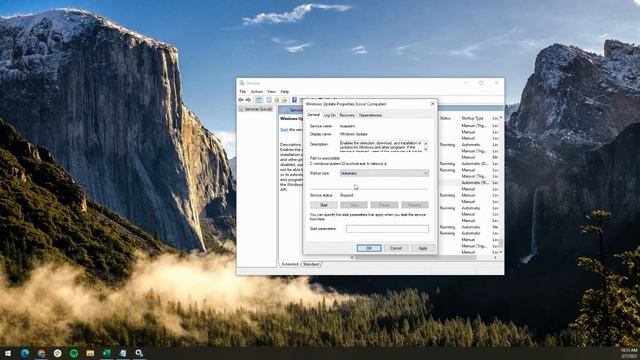Select the Extended tab at bottom
Image resolution: width=640 pixels, height=360 pixels.
[x=290, y=264]
